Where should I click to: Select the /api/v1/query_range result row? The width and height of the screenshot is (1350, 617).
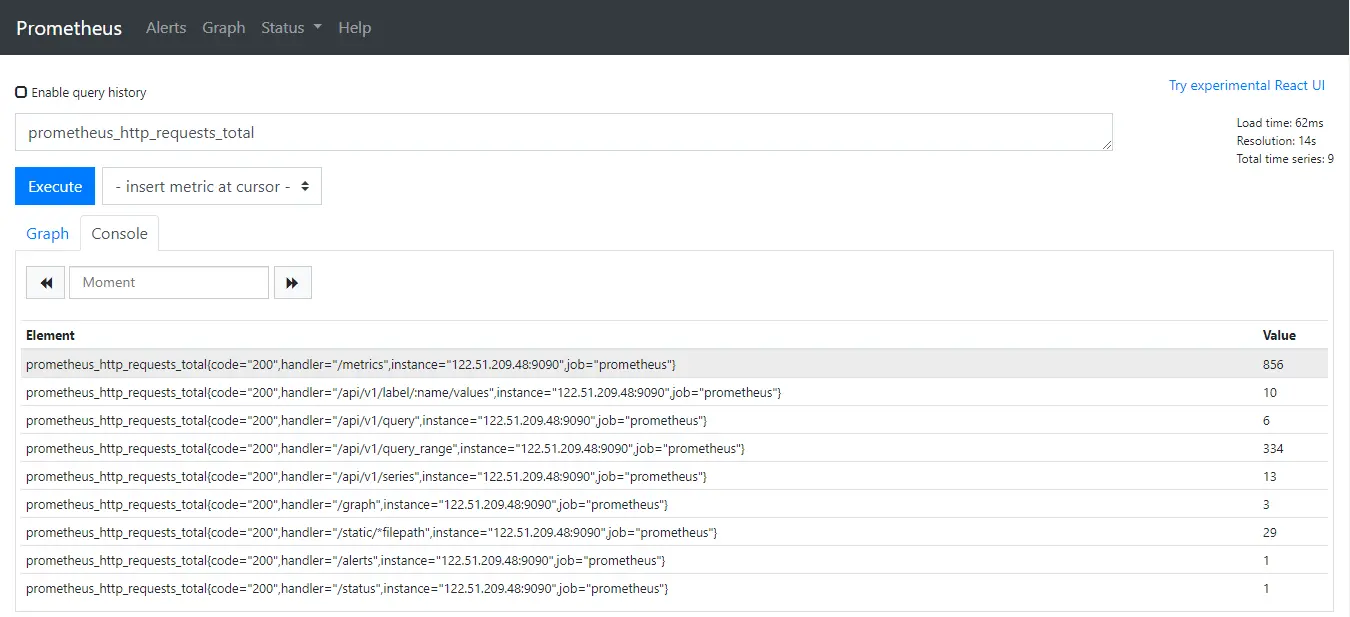pyautogui.click(x=385, y=449)
